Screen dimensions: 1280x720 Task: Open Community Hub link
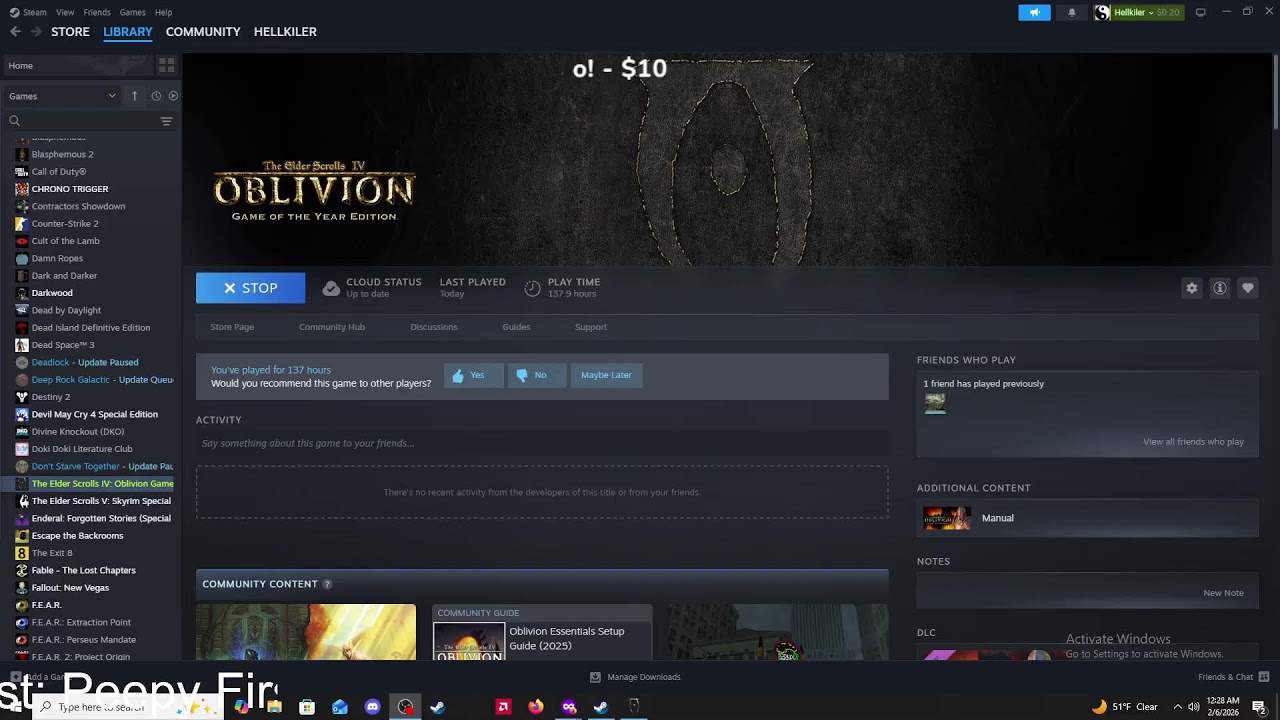(x=332, y=327)
